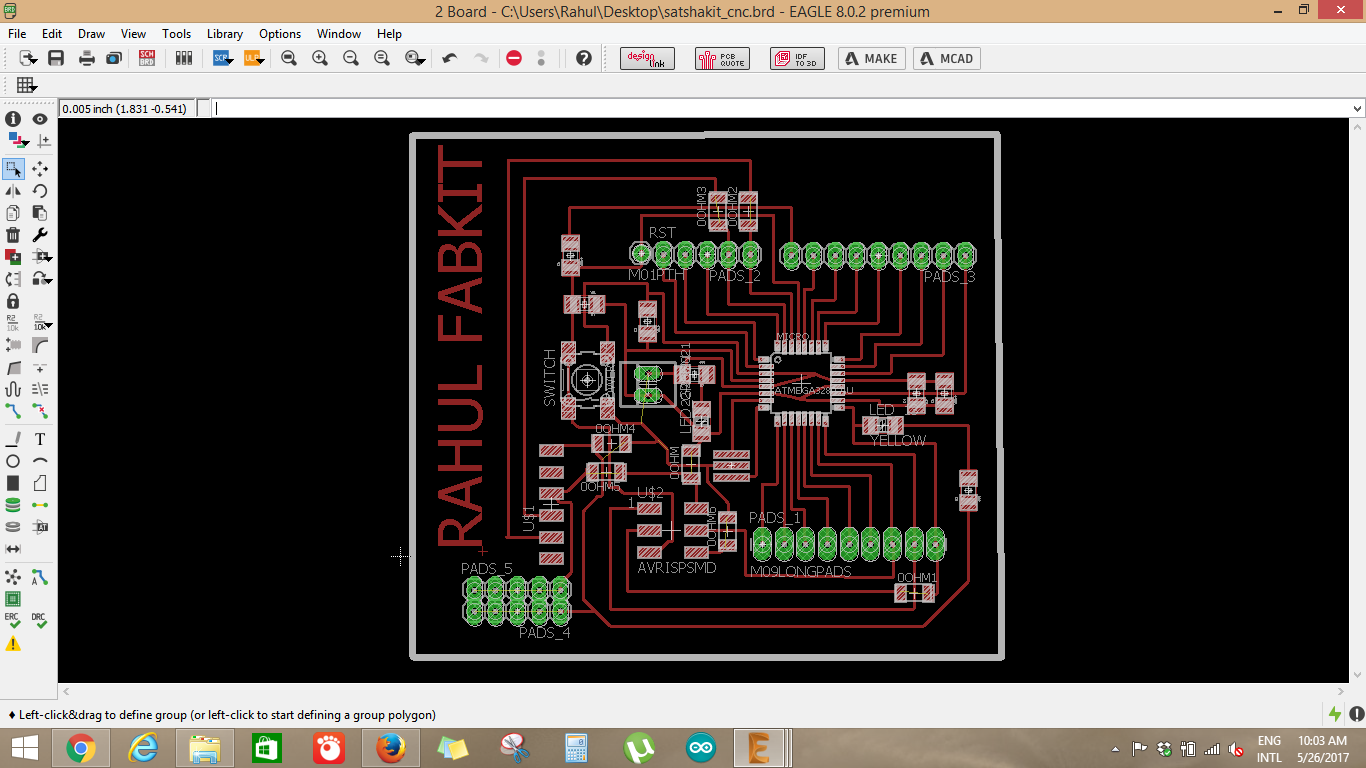Viewport: 1366px width, 768px height.
Task: Open the CAM processor
Action: [113, 58]
